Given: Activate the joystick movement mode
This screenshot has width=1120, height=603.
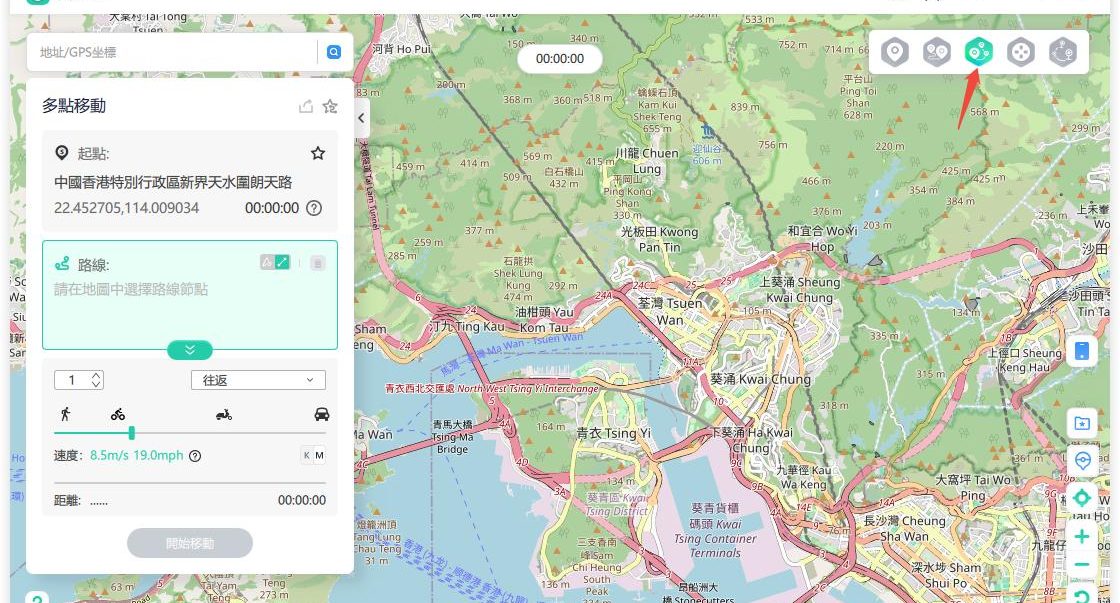Looking at the screenshot, I should pos(1020,52).
